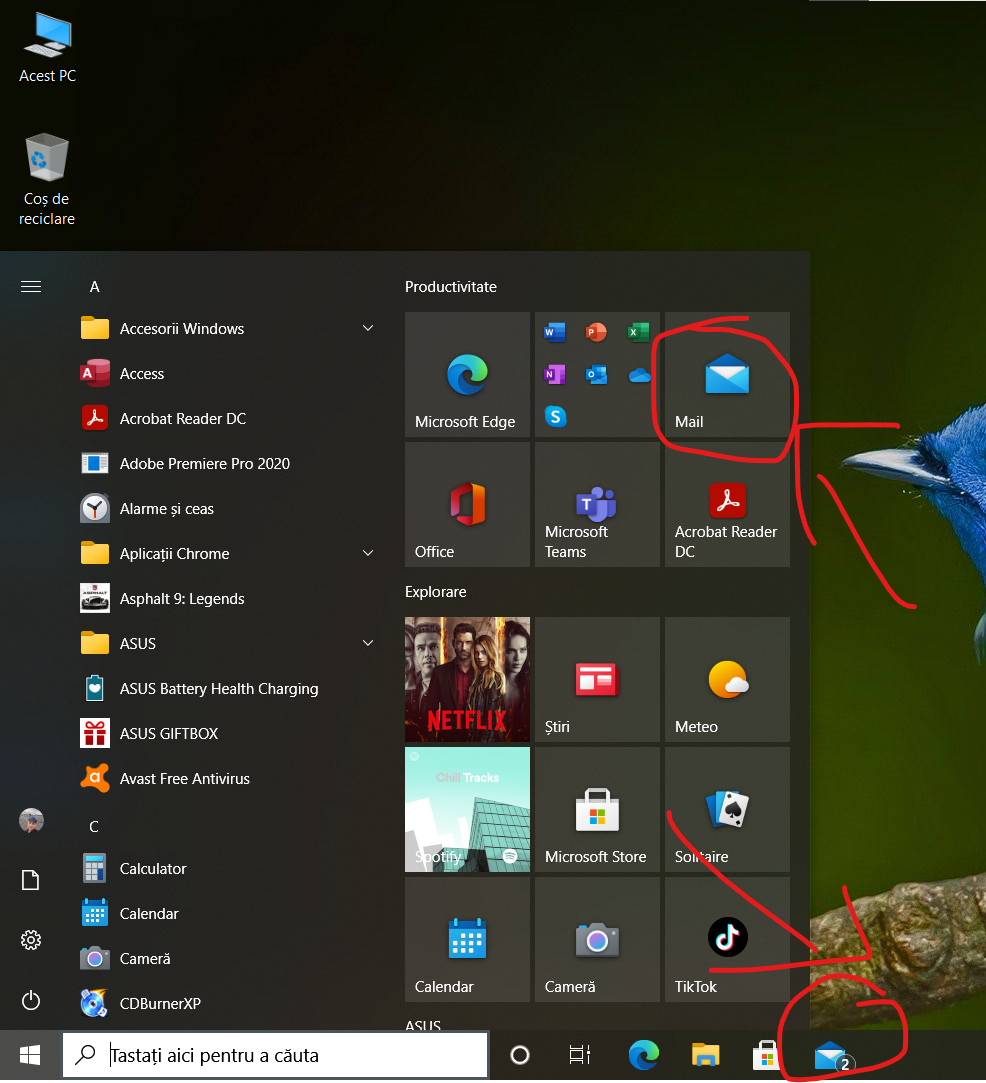986x1083 pixels.
Task: Click the Windows Start button
Action: click(30, 1055)
